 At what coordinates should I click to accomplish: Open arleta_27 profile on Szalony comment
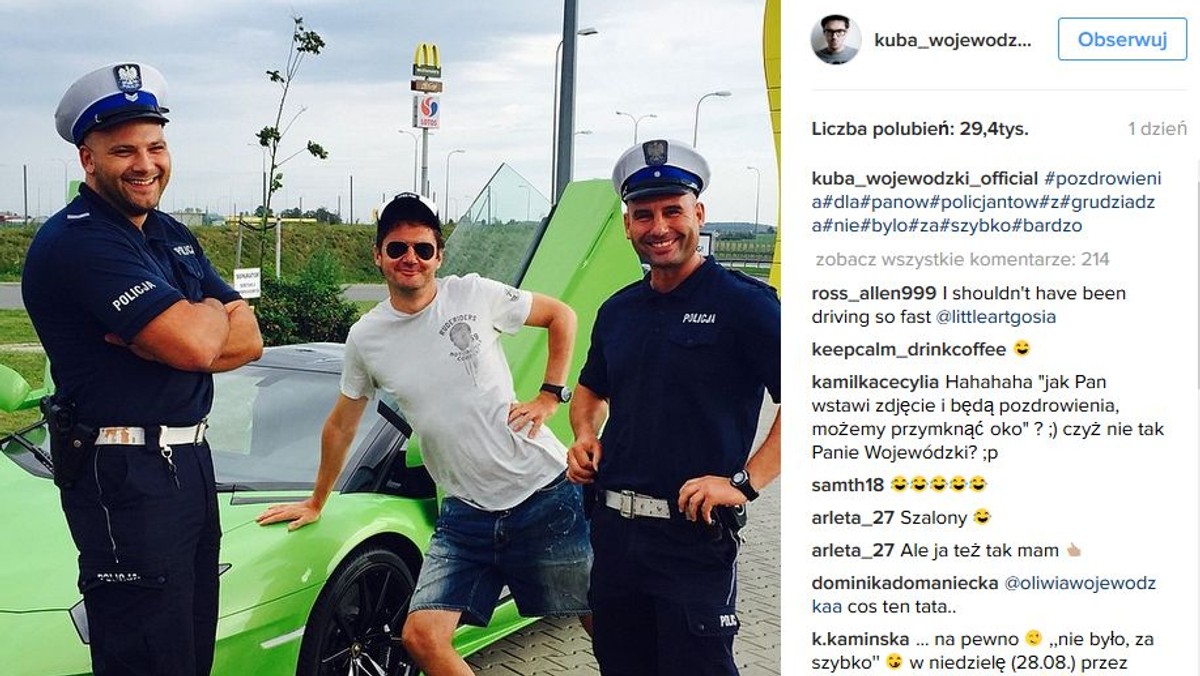(x=852, y=517)
